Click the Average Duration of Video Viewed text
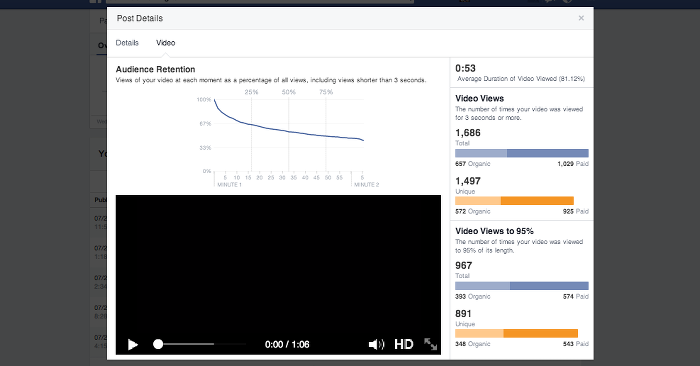This screenshot has height=366, width=700. click(x=521, y=79)
